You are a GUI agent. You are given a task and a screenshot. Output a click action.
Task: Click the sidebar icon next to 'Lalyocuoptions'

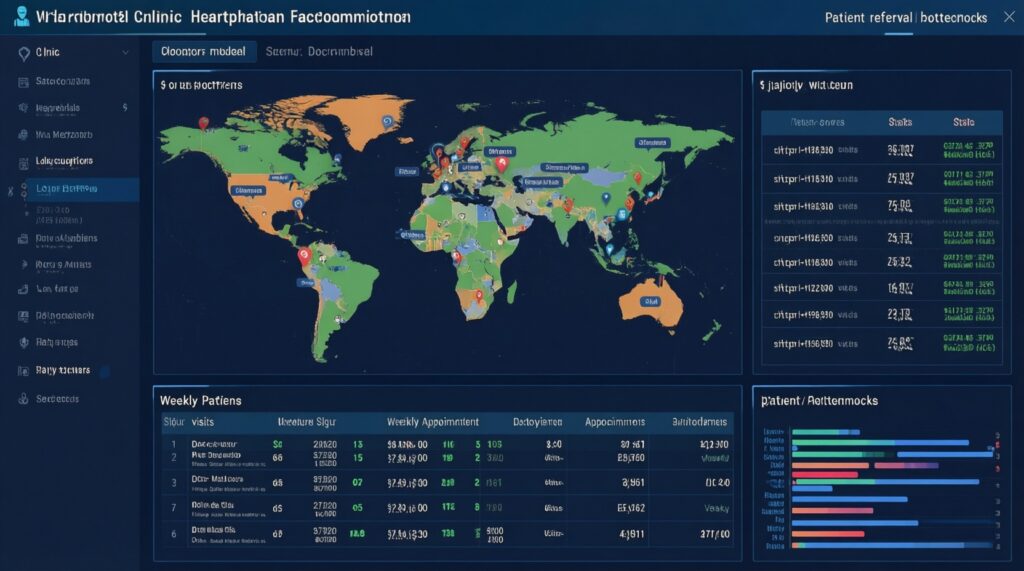pos(24,161)
